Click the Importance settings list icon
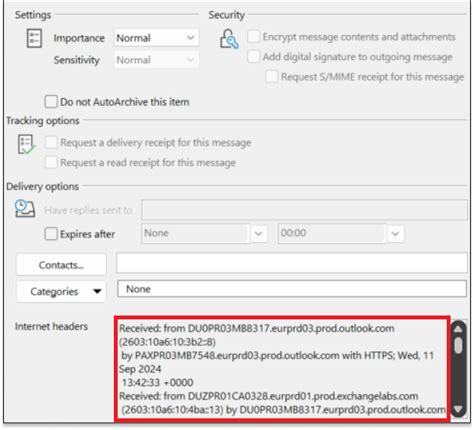Image resolution: width=474 pixels, height=430 pixels. click(x=34, y=38)
